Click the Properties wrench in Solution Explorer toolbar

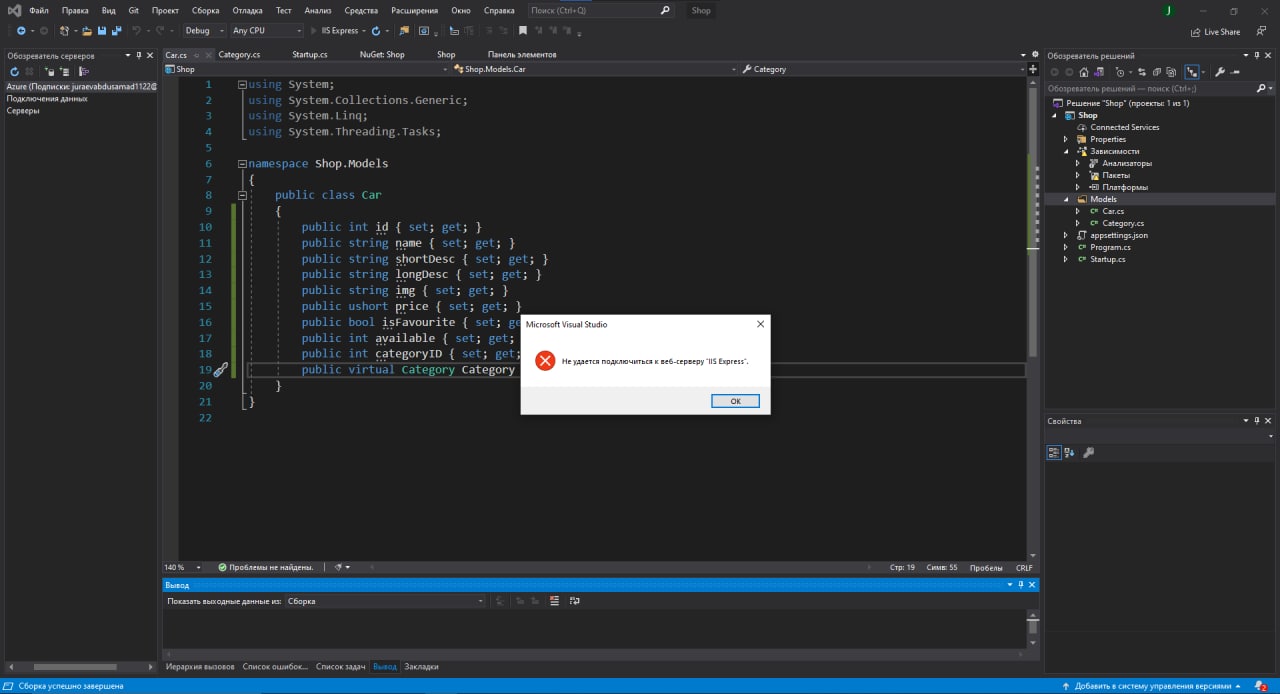[1220, 72]
